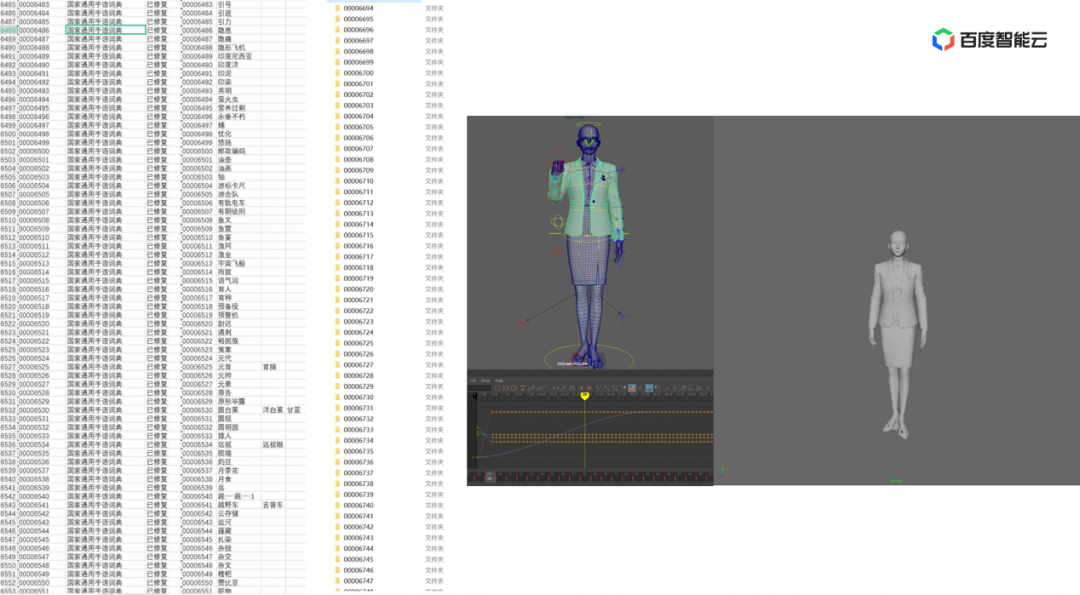Screen dimensions: 1080x595
Task: Open the Help menu in Graph Editor
Action: click(x=499, y=380)
